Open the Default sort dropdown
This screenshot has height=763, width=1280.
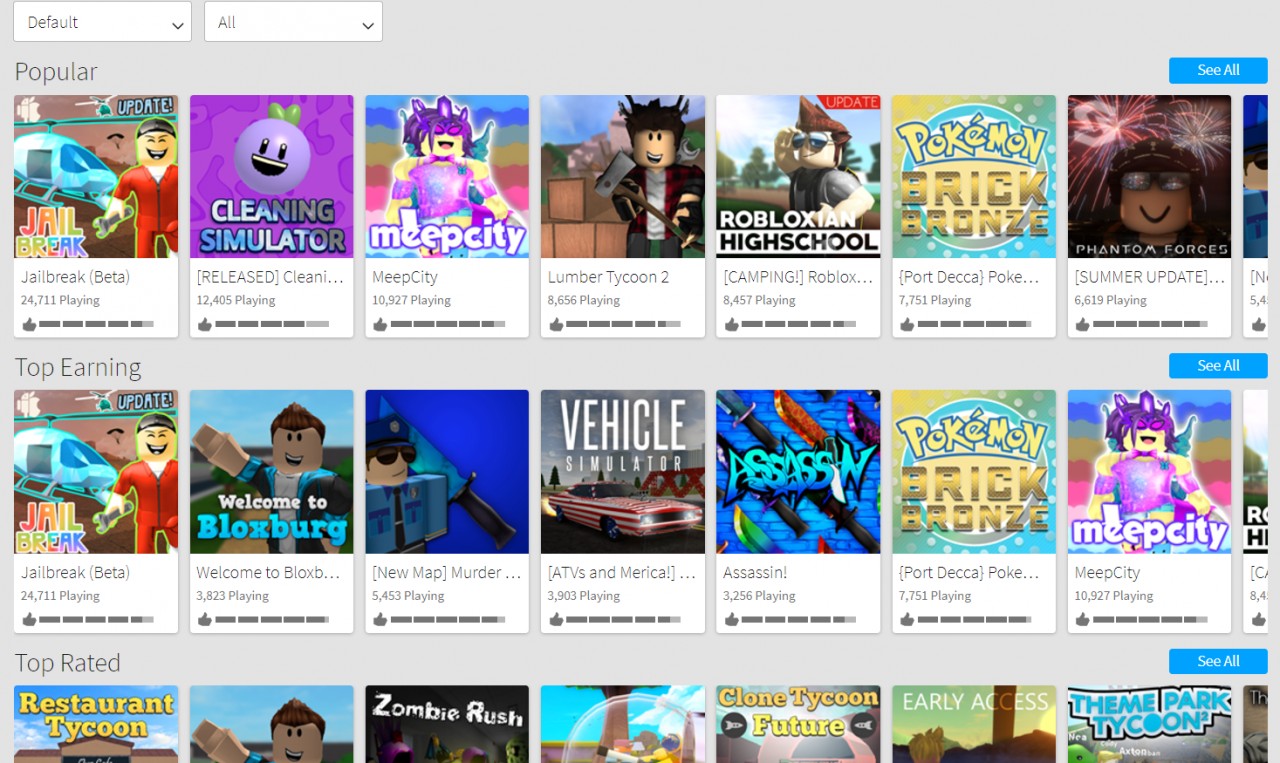(x=102, y=22)
